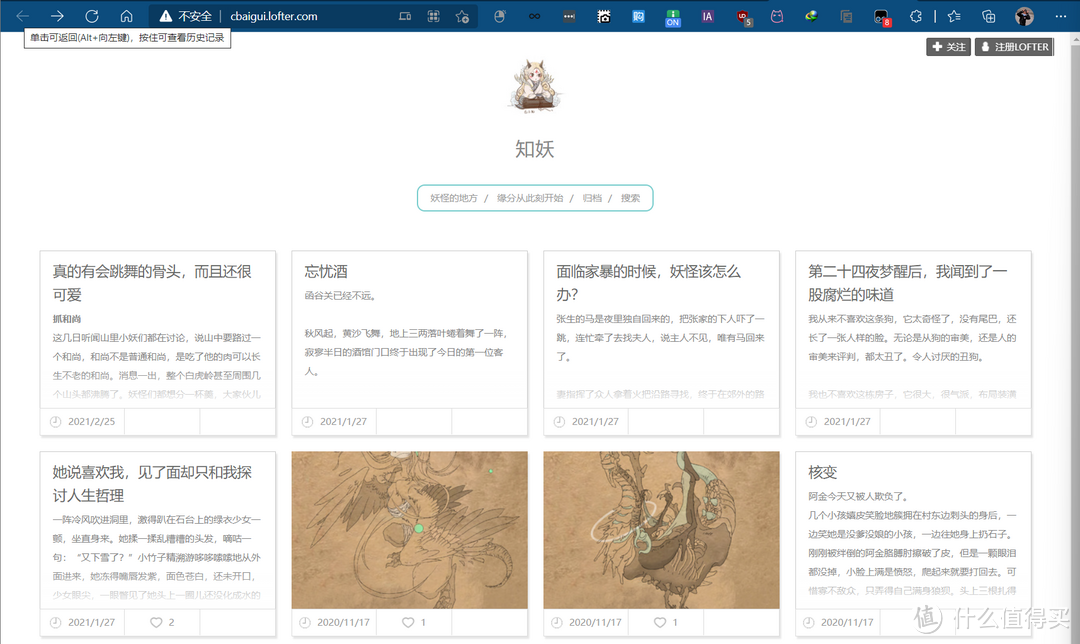Click the purple IA extension icon
The height and width of the screenshot is (644, 1080).
707,16
